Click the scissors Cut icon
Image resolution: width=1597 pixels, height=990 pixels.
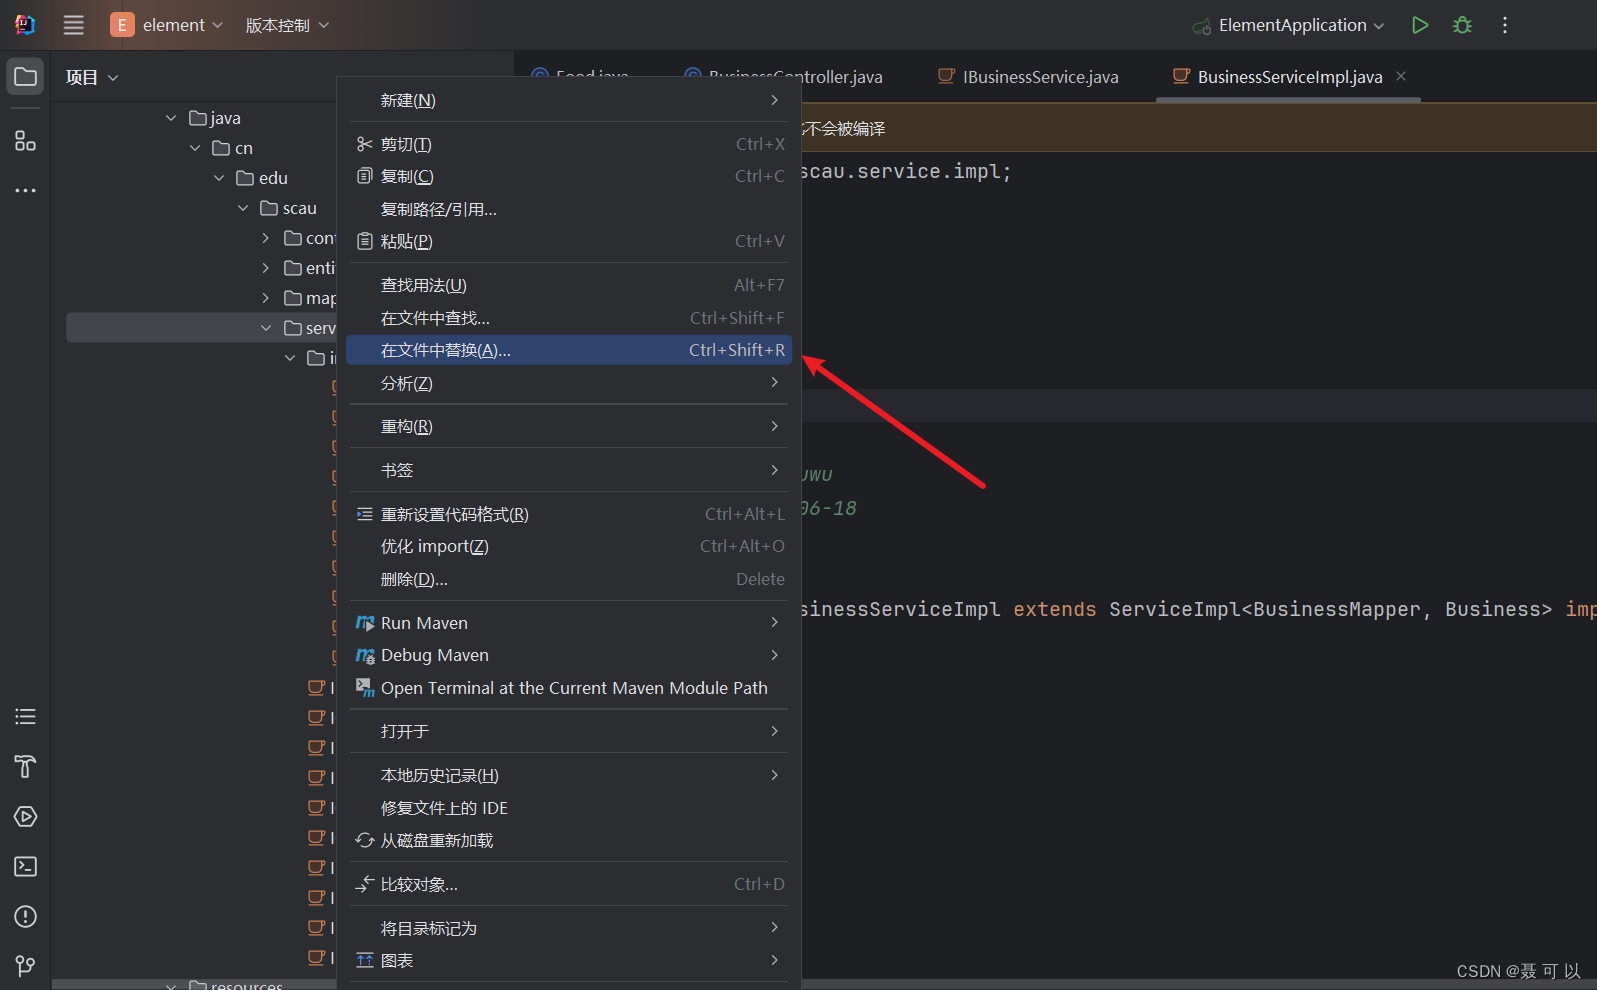point(365,144)
